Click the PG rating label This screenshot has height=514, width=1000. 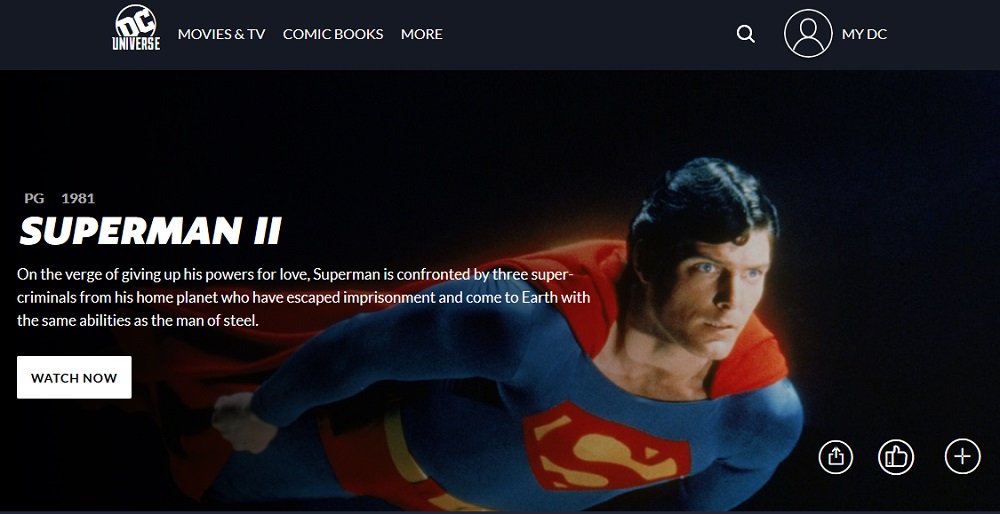tap(34, 198)
